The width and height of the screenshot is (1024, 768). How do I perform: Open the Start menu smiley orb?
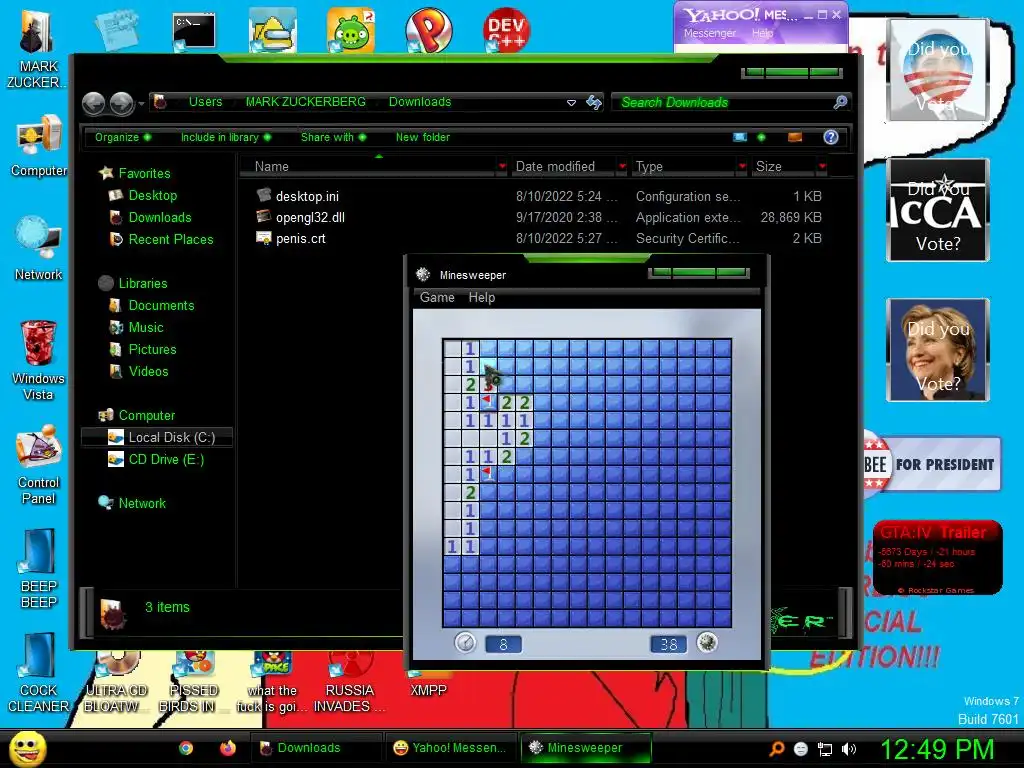[27, 748]
